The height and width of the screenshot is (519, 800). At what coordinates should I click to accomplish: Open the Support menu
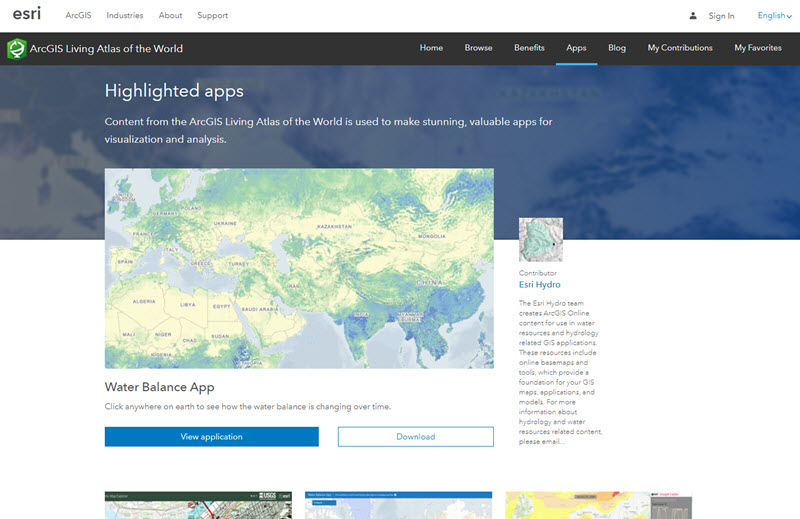pyautogui.click(x=212, y=15)
